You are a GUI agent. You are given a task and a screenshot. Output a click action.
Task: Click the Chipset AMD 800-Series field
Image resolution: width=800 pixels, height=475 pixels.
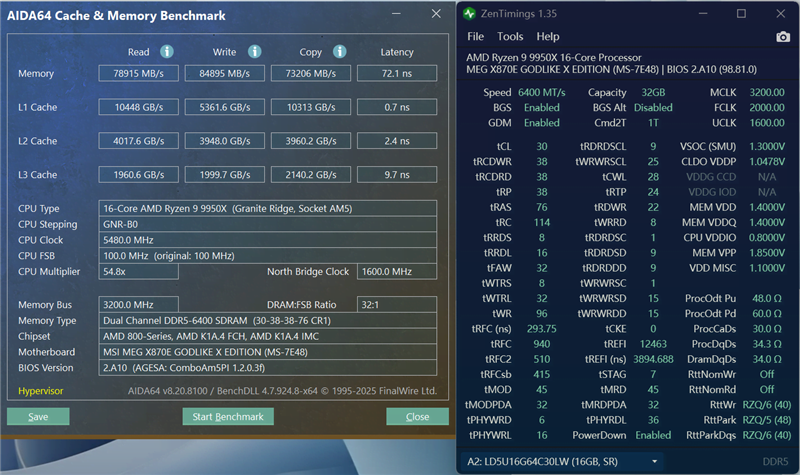(267, 336)
